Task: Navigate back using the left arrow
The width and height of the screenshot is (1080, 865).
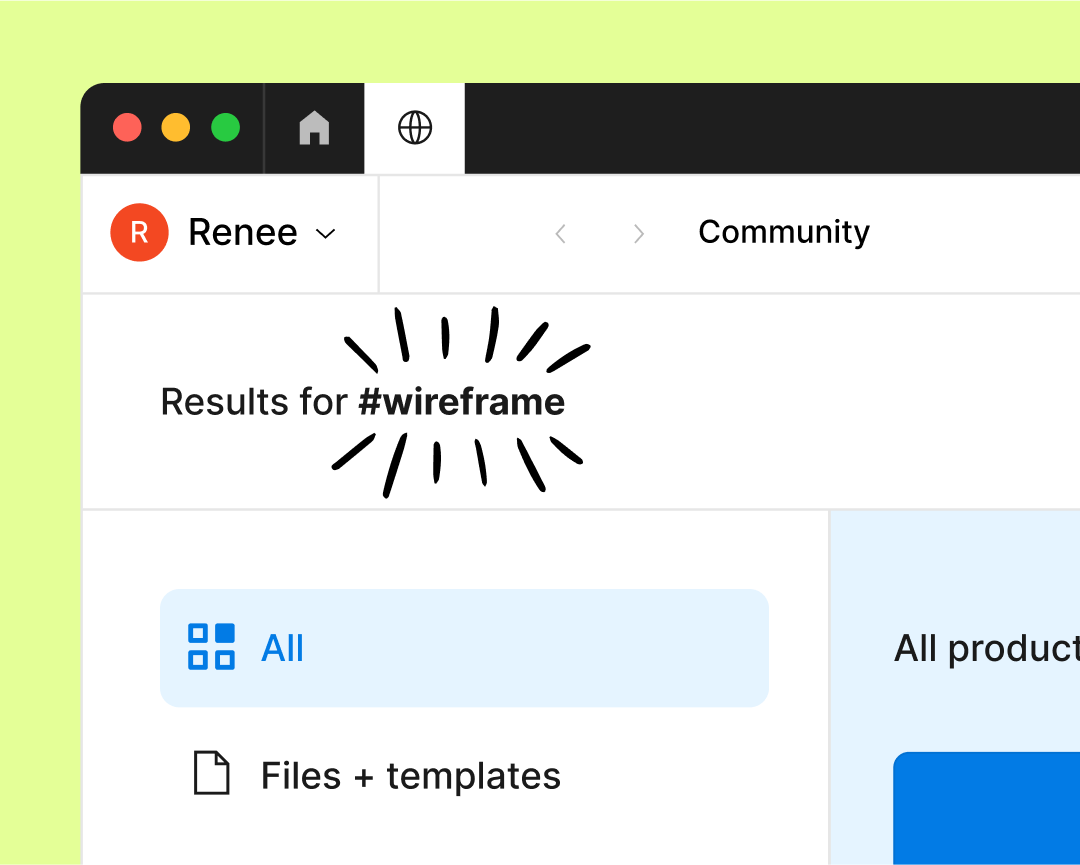Action: point(560,233)
